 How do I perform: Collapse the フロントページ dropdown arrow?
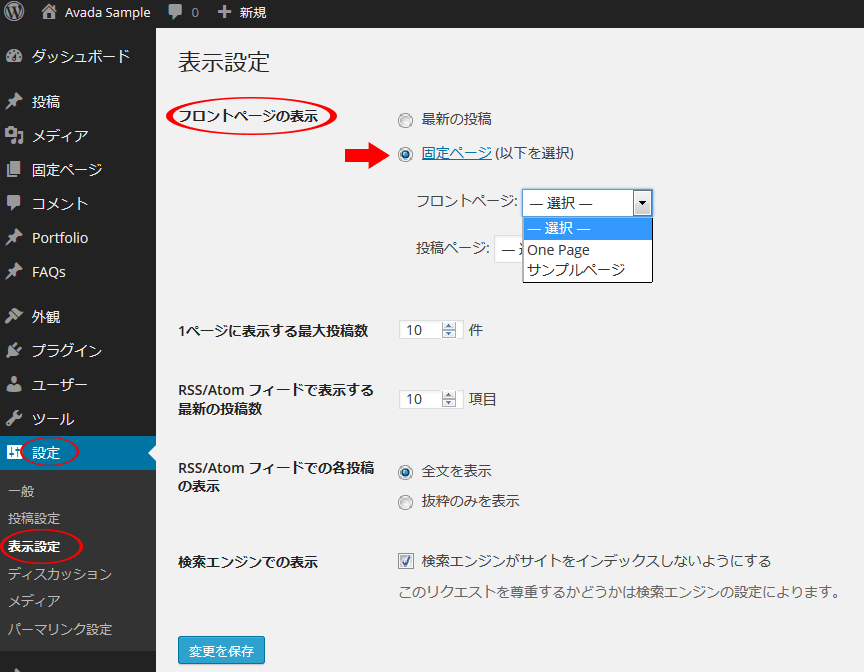click(x=642, y=203)
